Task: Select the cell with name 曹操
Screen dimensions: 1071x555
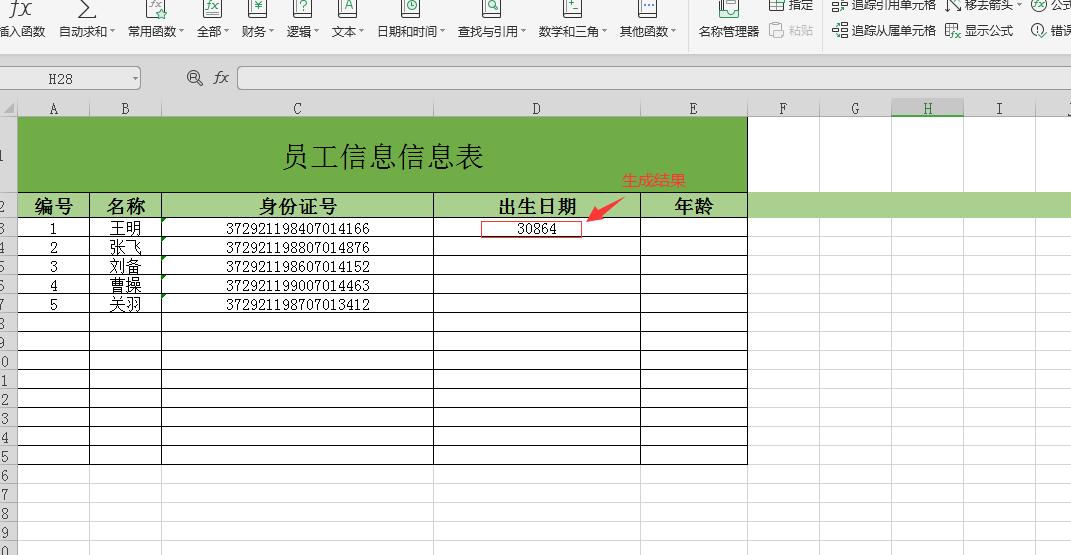Action: [126, 285]
